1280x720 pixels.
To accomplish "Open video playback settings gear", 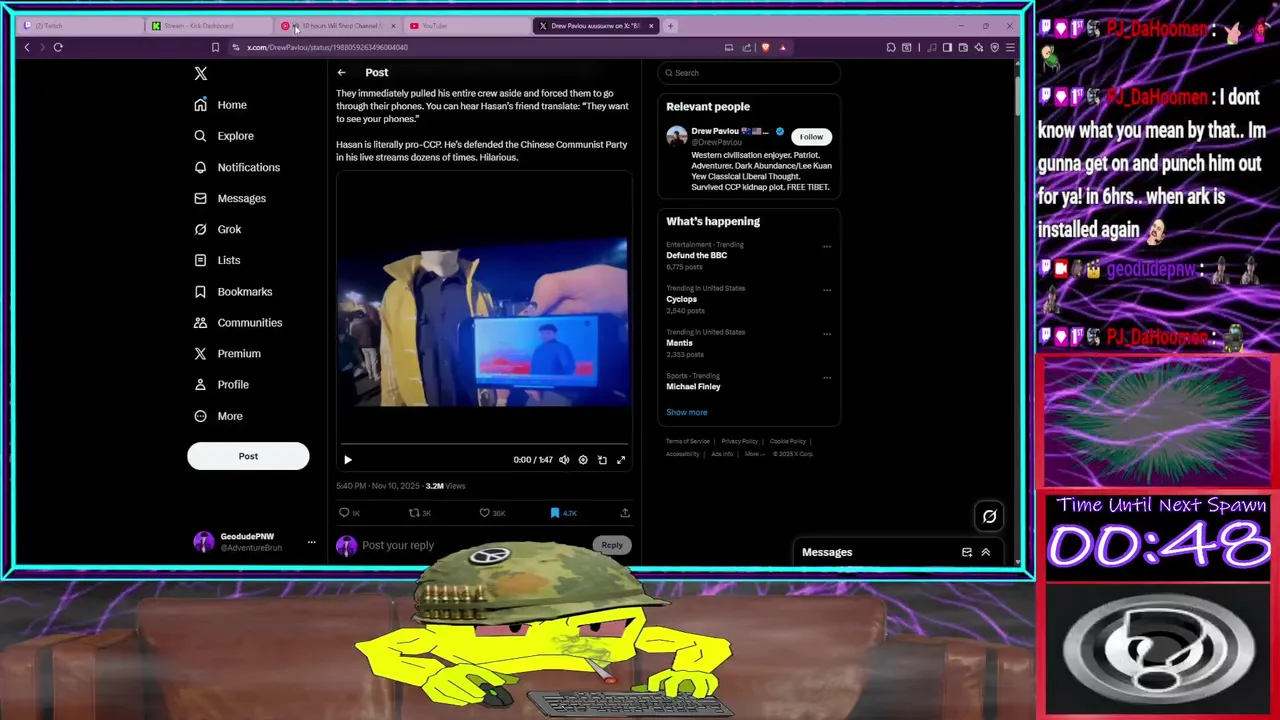I will pos(583,460).
